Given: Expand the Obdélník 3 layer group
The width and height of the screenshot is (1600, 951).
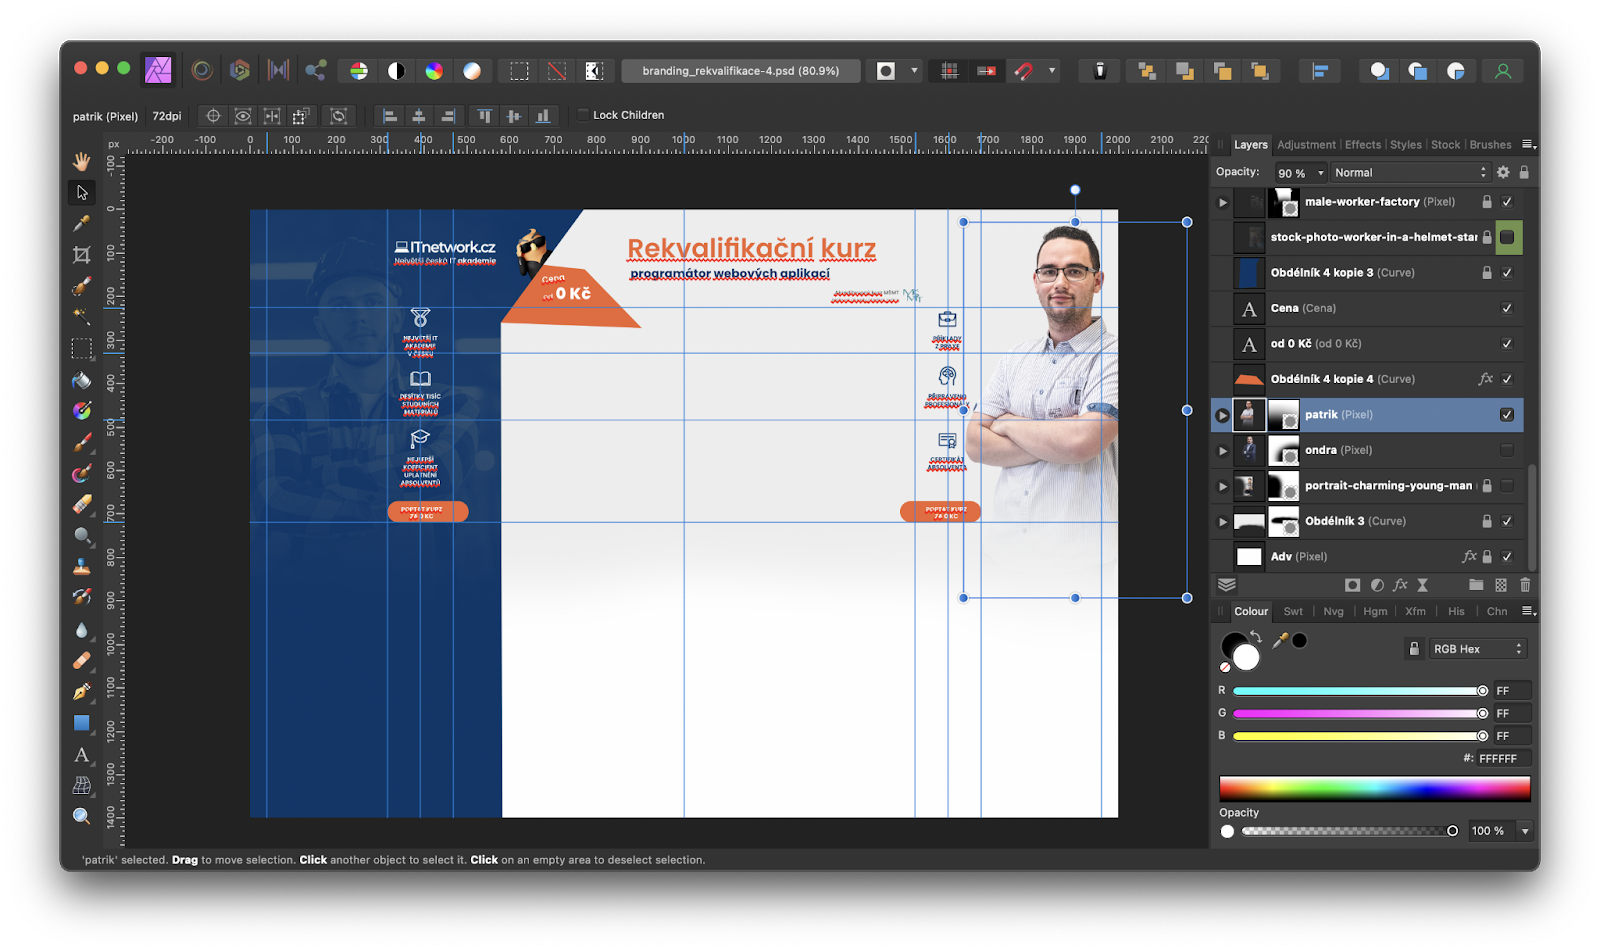Looking at the screenshot, I should [x=1222, y=521].
